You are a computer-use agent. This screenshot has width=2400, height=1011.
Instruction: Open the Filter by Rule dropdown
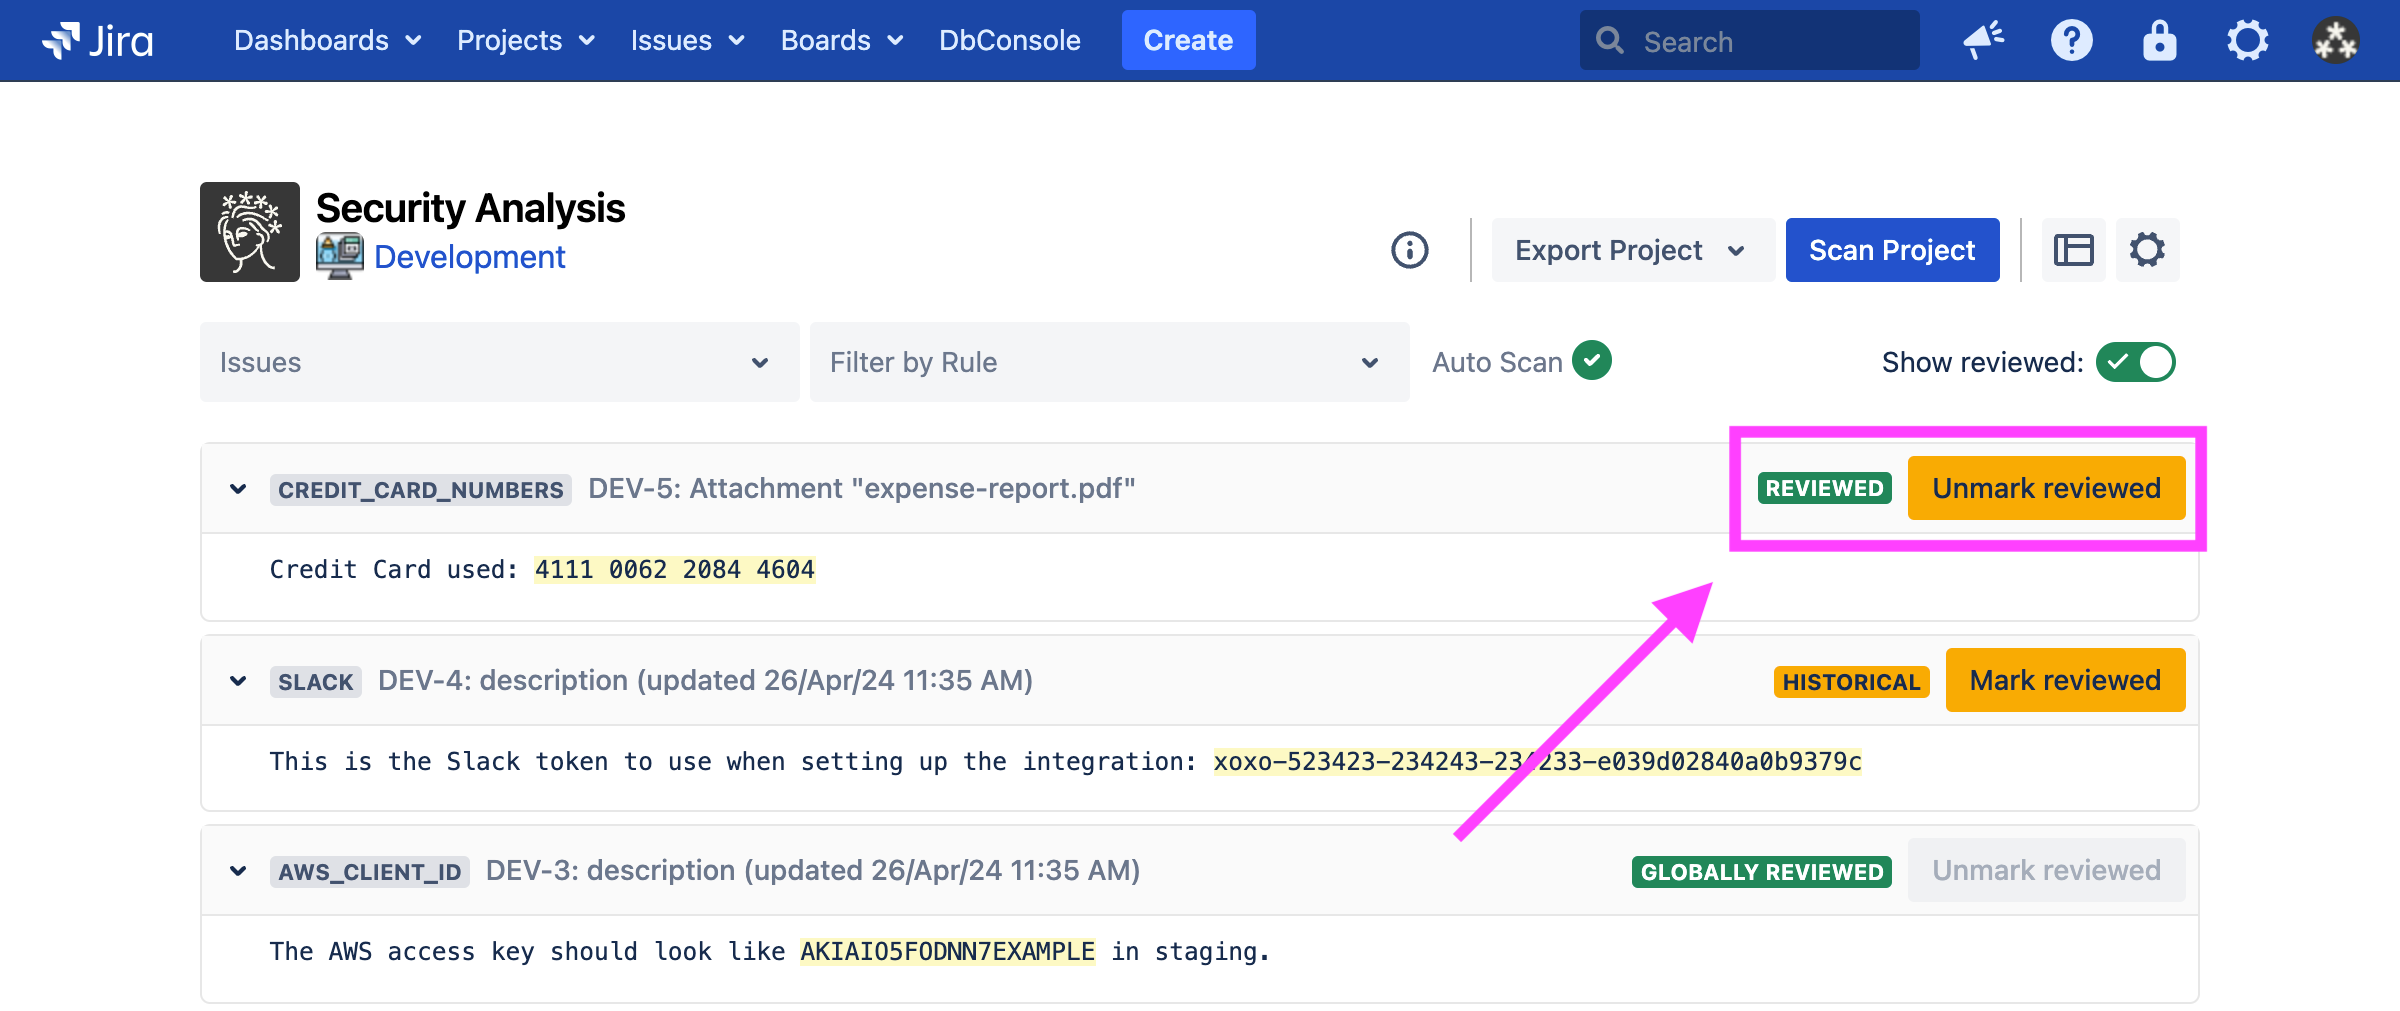coord(1108,362)
